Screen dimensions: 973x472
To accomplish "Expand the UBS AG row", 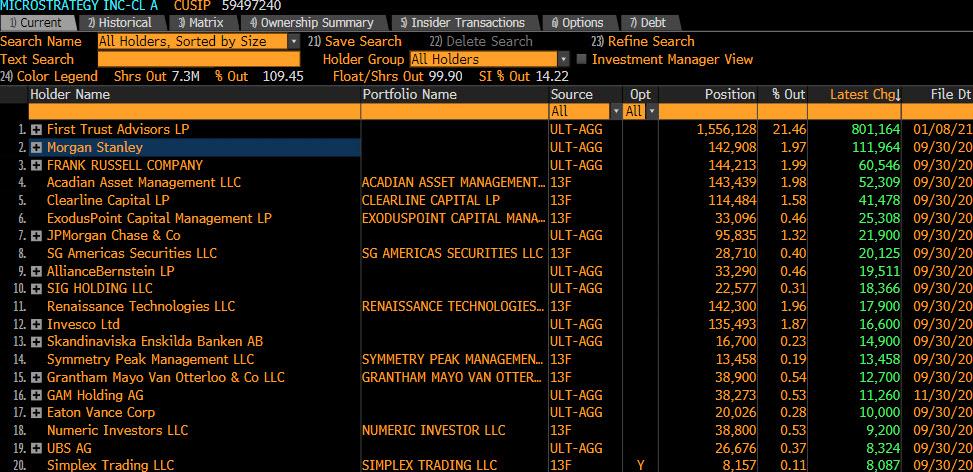I will 37,448.
